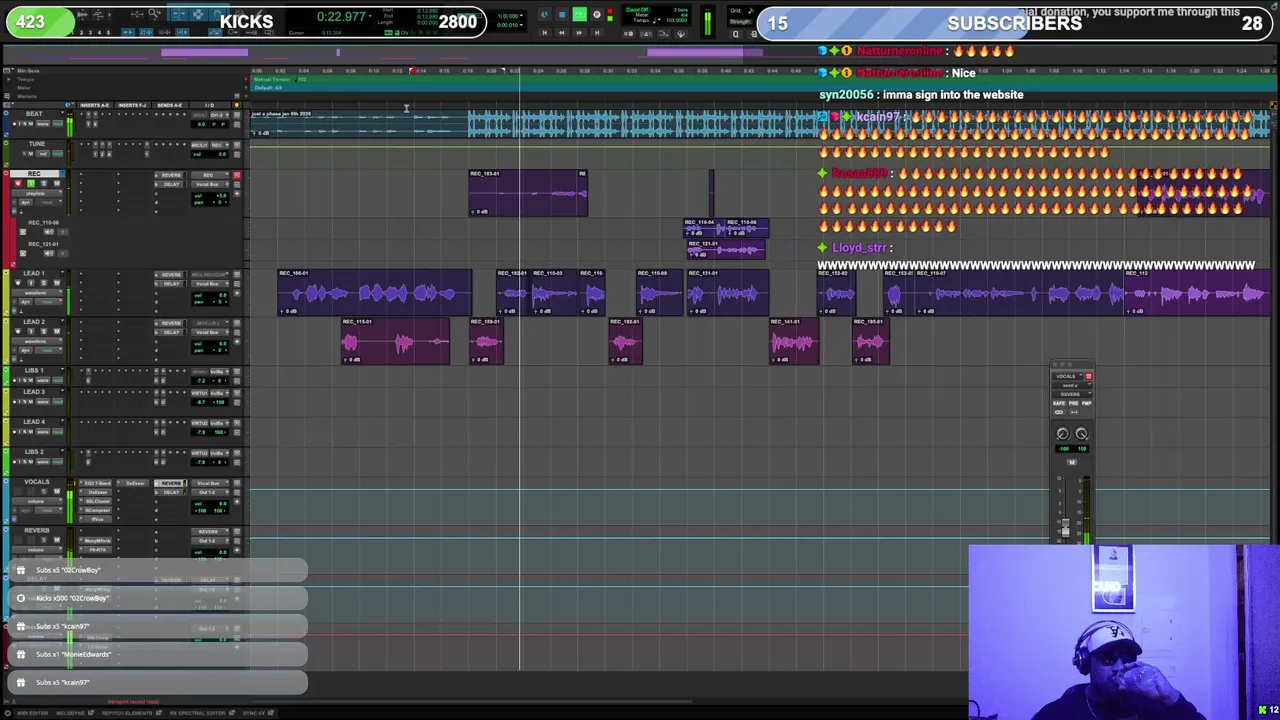Click the SENDS A-E column header

170,105
